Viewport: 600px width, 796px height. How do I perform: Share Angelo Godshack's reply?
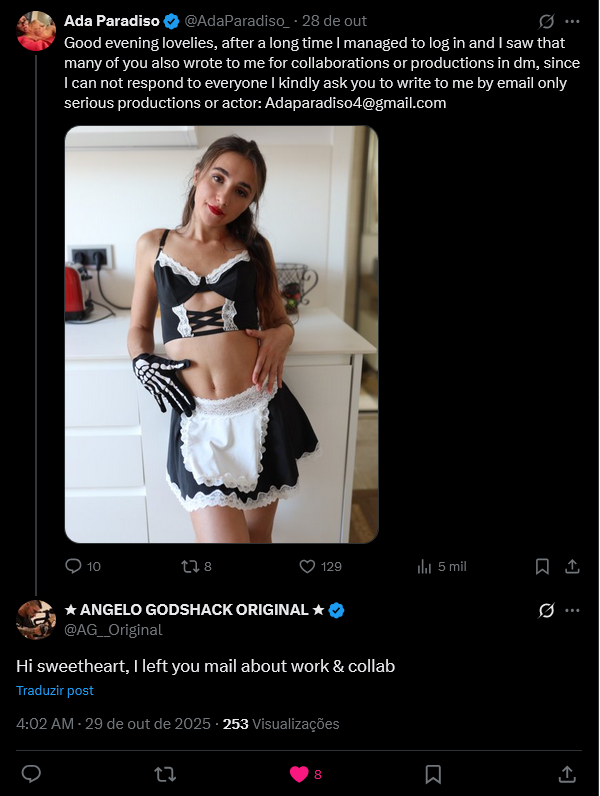(566, 774)
